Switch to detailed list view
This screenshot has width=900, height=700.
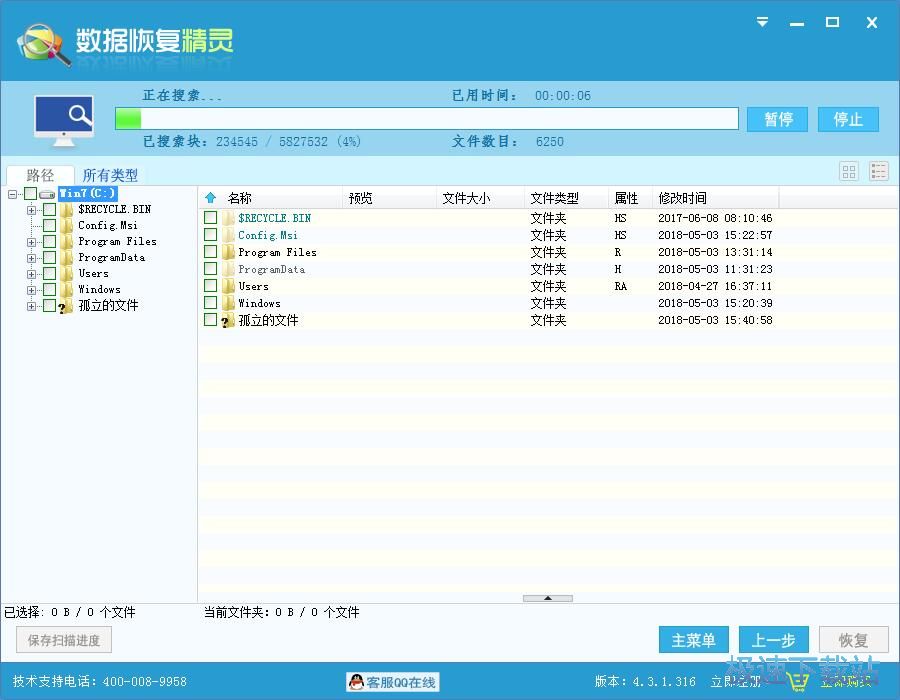[x=878, y=171]
